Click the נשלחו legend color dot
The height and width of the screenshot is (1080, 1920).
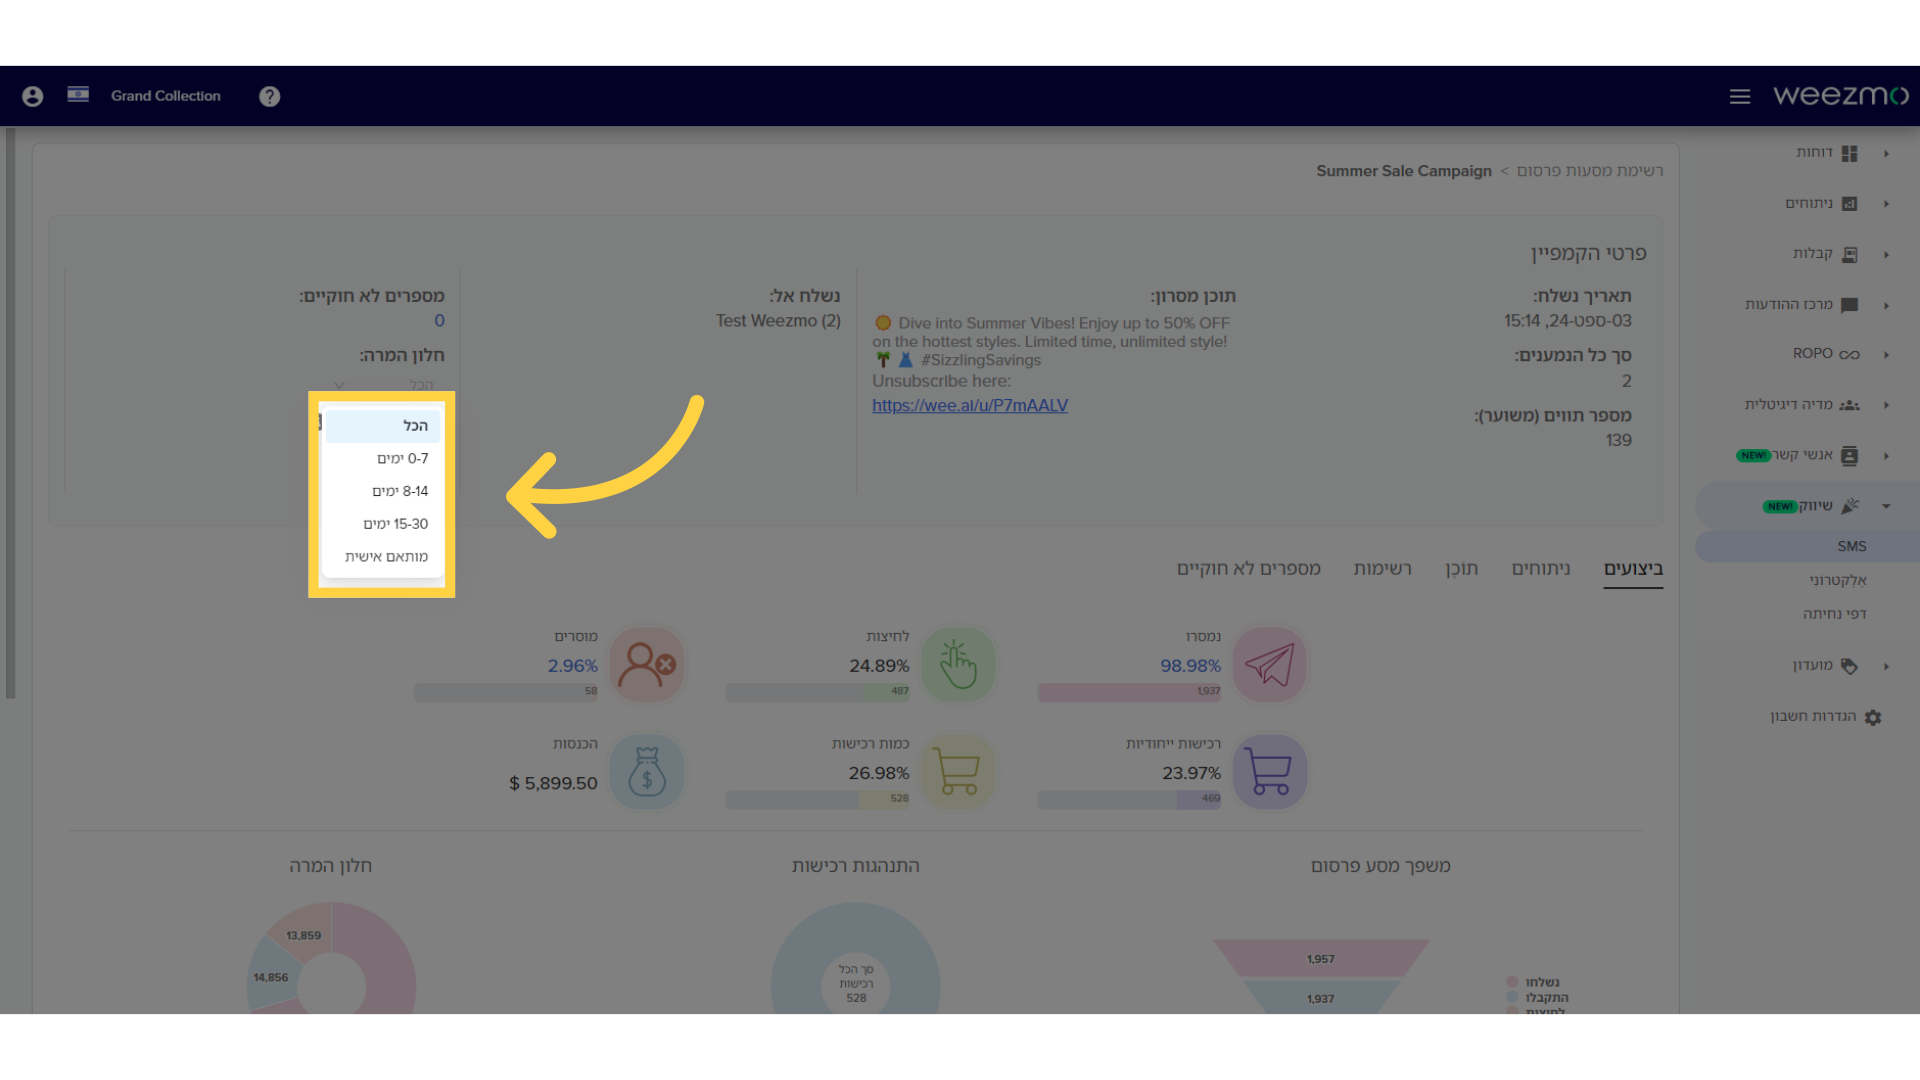coord(1512,982)
